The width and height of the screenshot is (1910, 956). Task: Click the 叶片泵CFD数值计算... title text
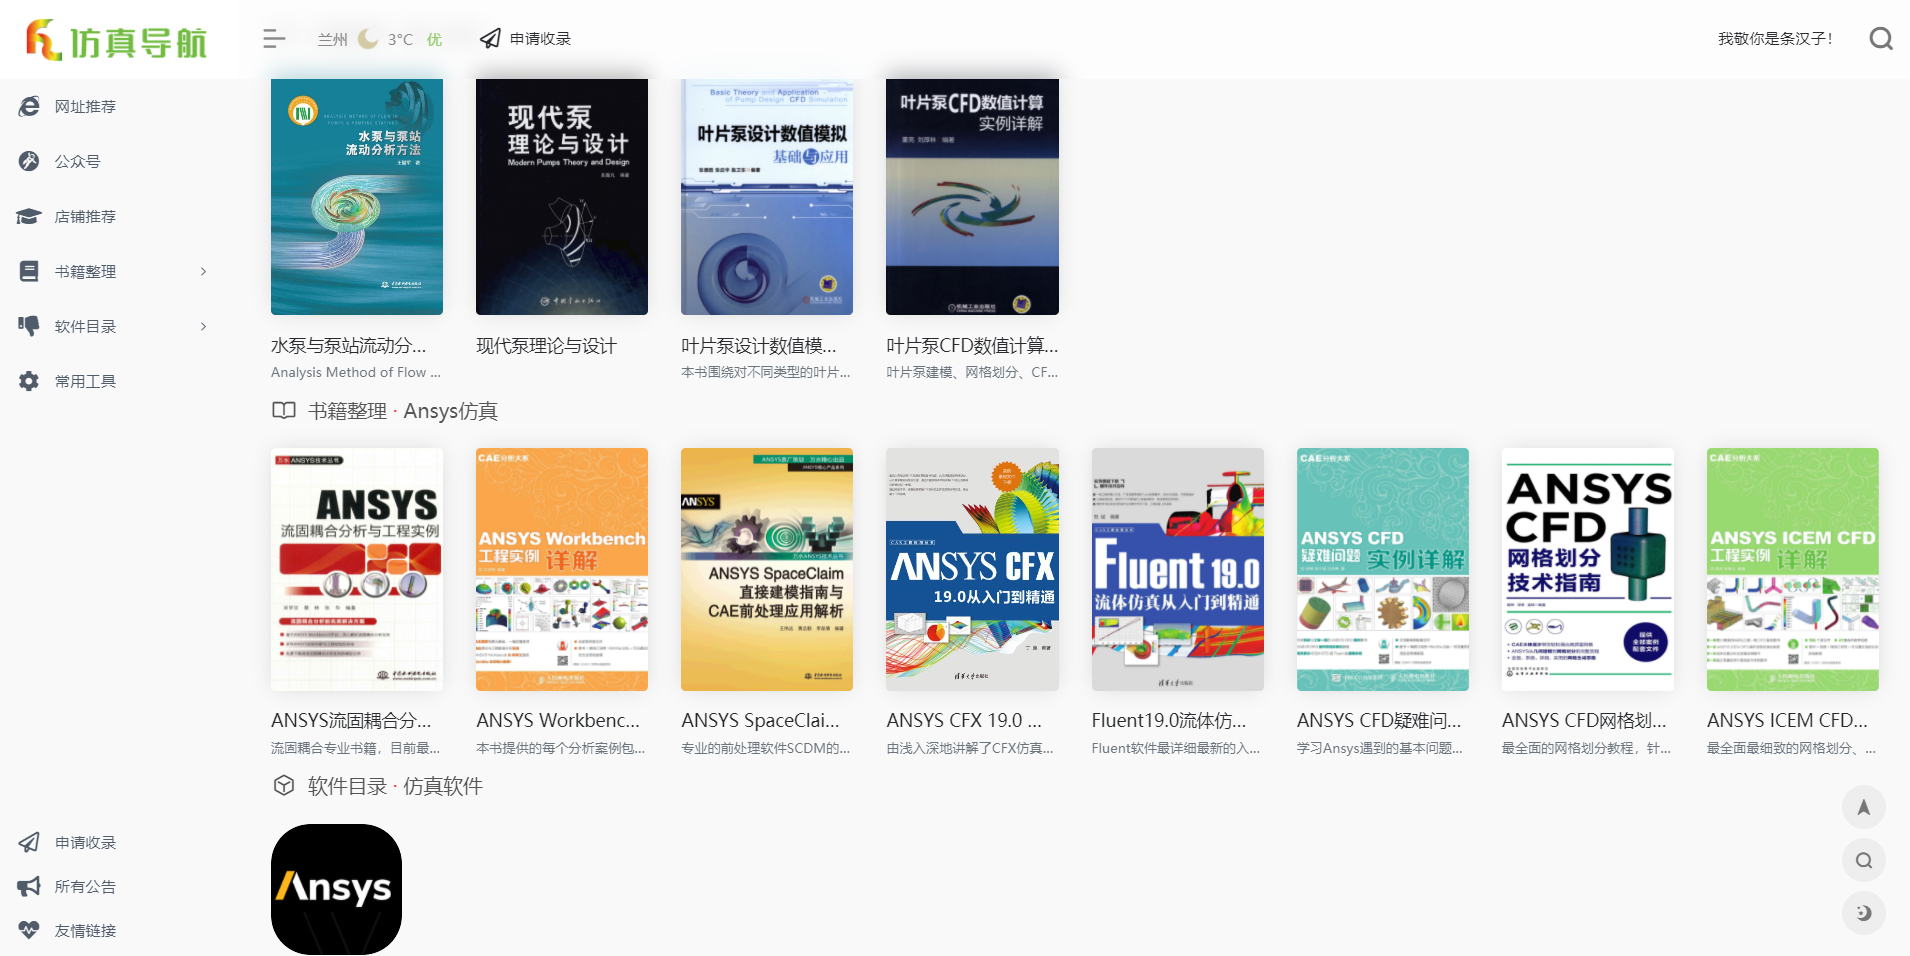pos(972,346)
